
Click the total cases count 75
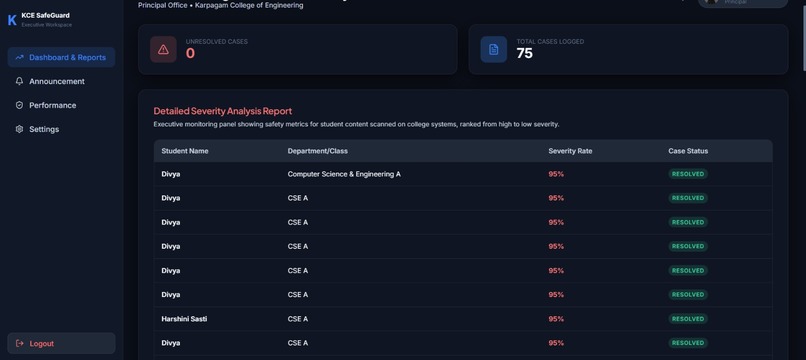tap(524, 53)
